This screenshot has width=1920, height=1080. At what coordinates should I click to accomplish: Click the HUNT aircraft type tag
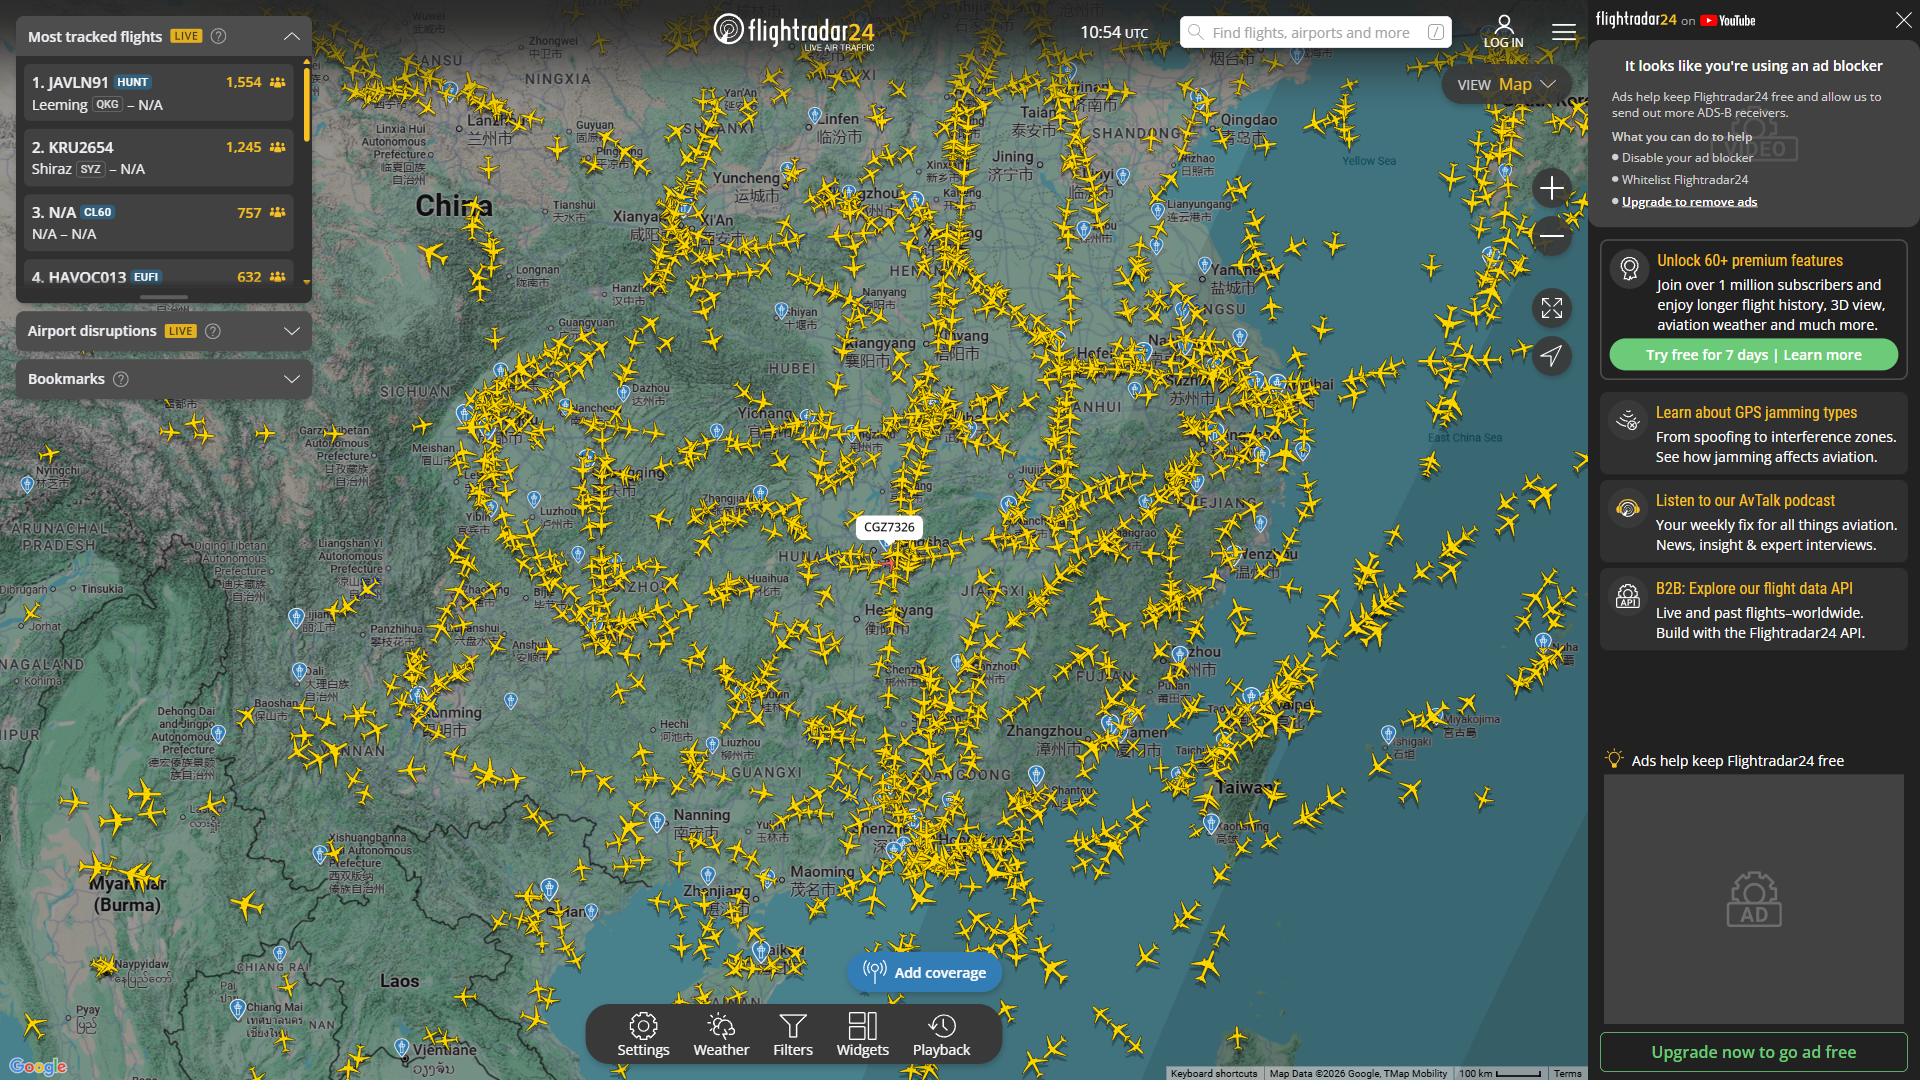132,82
